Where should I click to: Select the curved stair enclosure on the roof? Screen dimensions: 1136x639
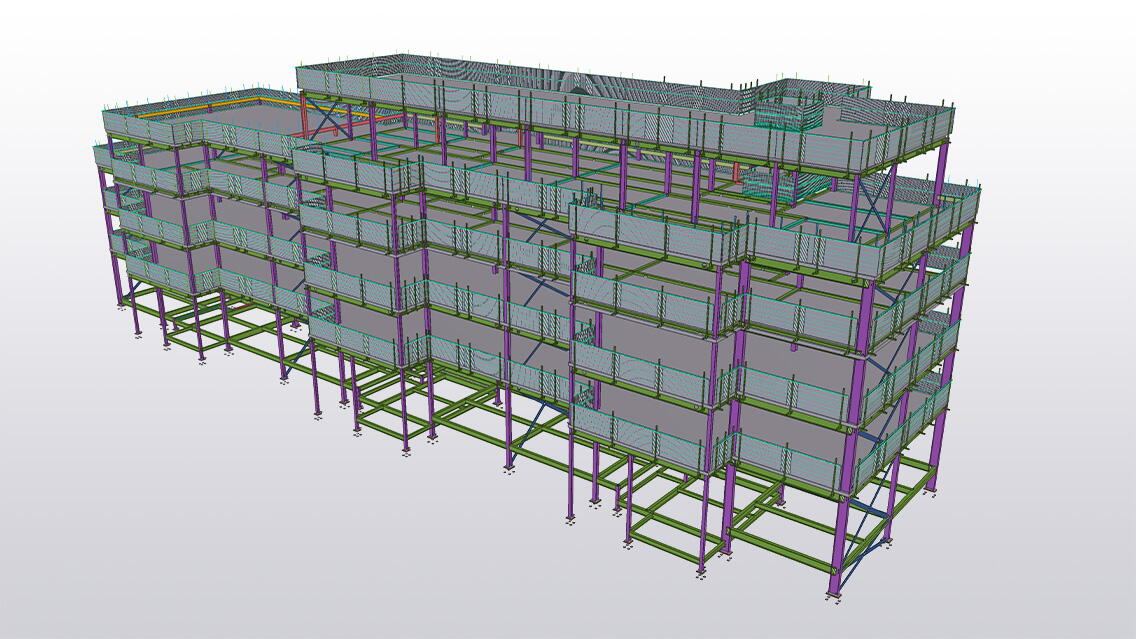coord(790,114)
